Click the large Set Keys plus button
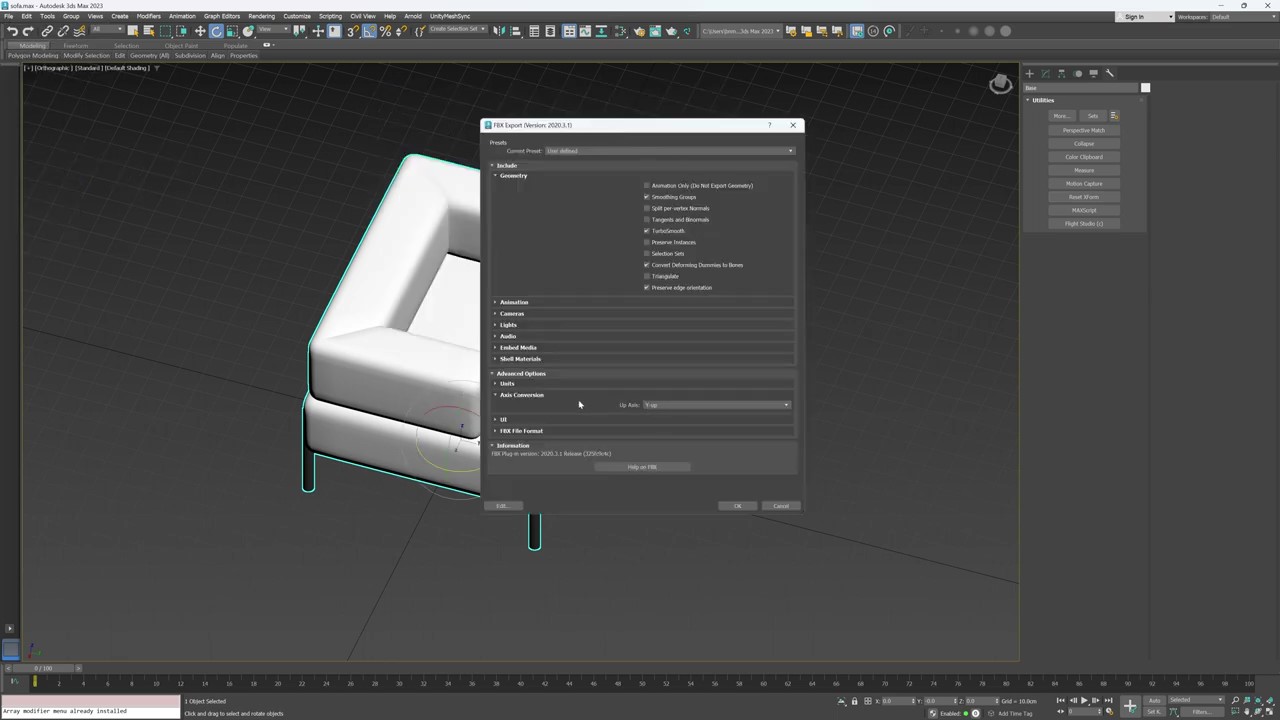 point(1130,706)
